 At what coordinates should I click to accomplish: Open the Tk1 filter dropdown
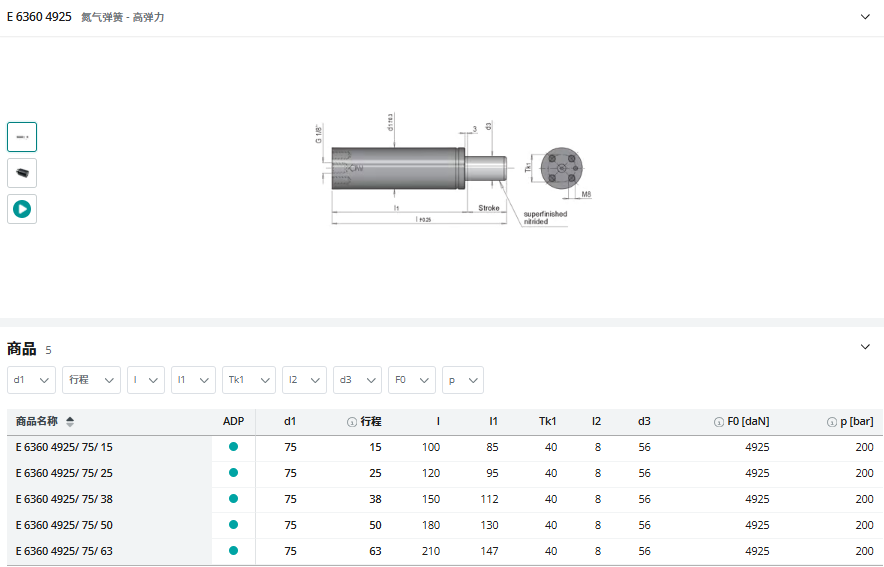[248, 380]
